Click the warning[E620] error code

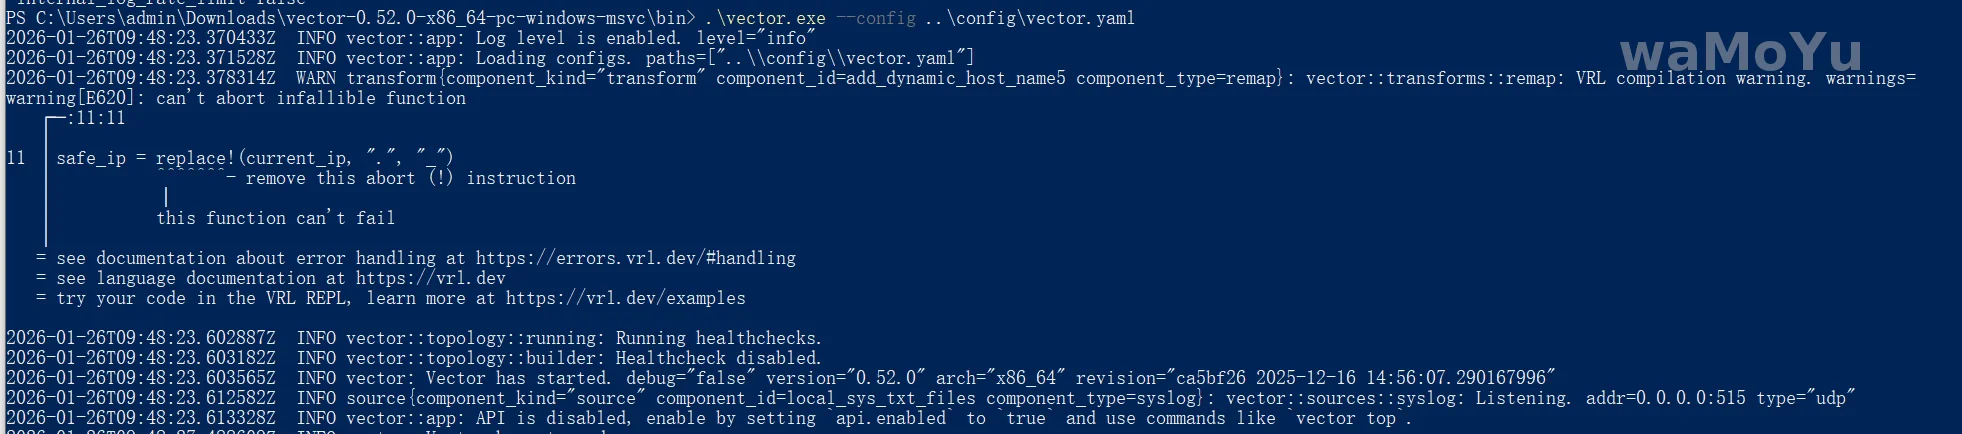[x=75, y=99]
